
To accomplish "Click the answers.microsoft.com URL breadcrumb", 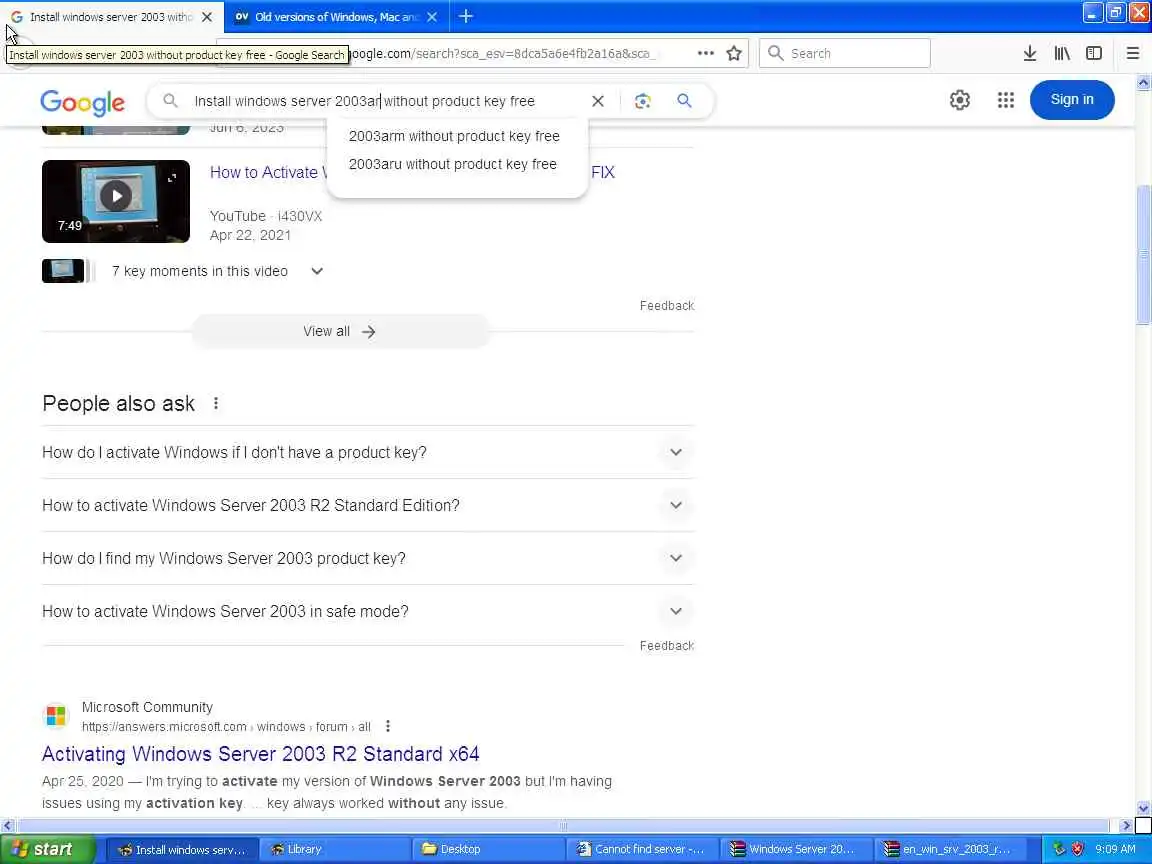I will [x=226, y=727].
